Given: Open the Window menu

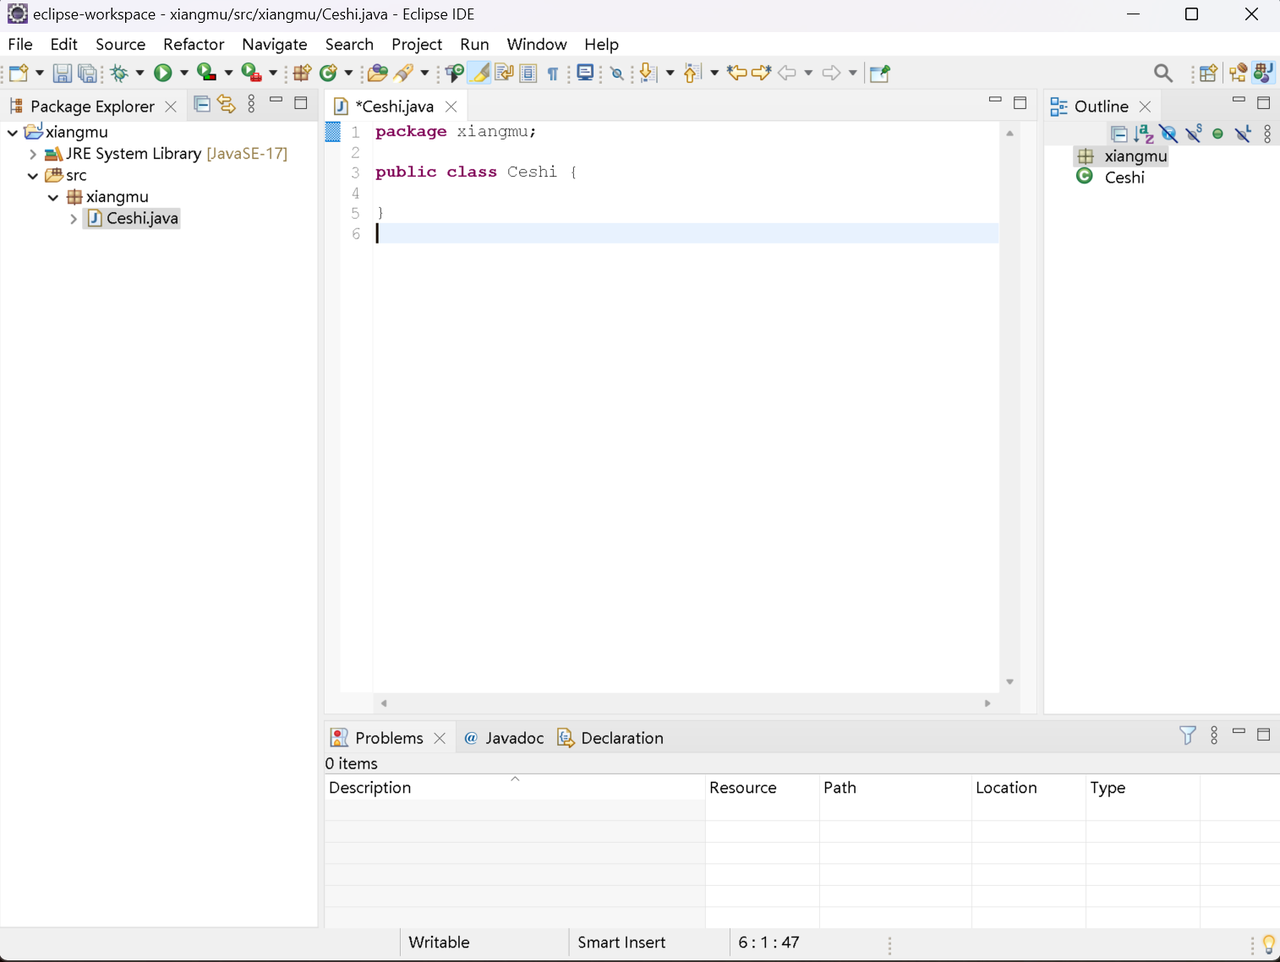Looking at the screenshot, I should tap(536, 44).
